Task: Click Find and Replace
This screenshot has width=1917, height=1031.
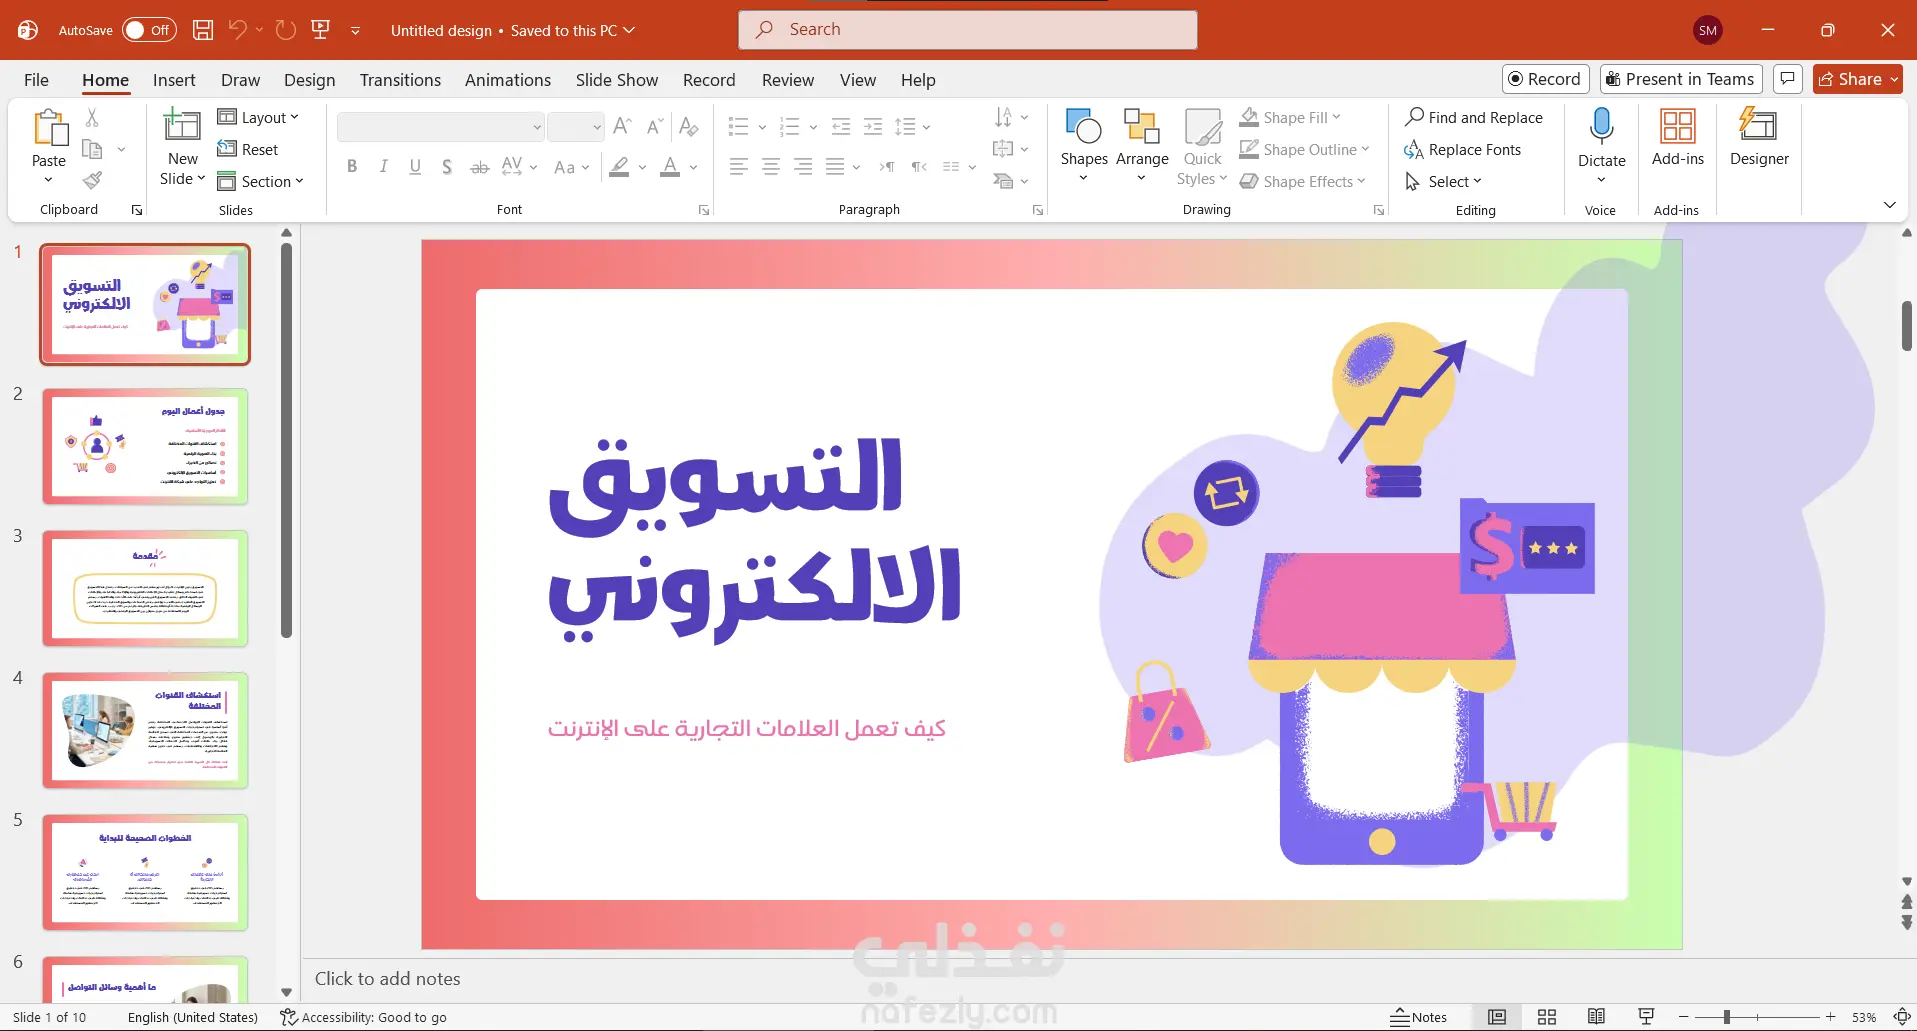Action: pyautogui.click(x=1474, y=117)
